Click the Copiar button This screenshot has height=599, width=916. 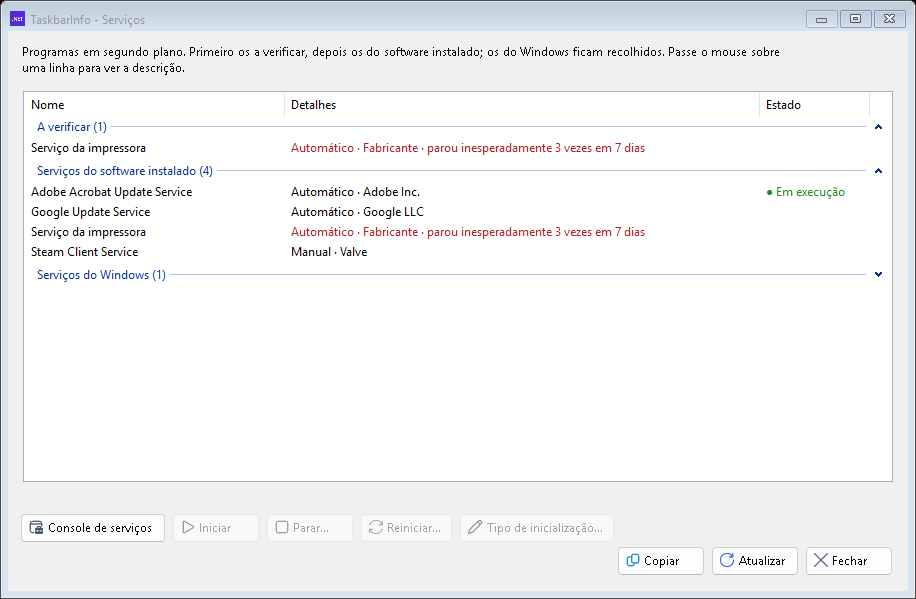[x=661, y=561]
